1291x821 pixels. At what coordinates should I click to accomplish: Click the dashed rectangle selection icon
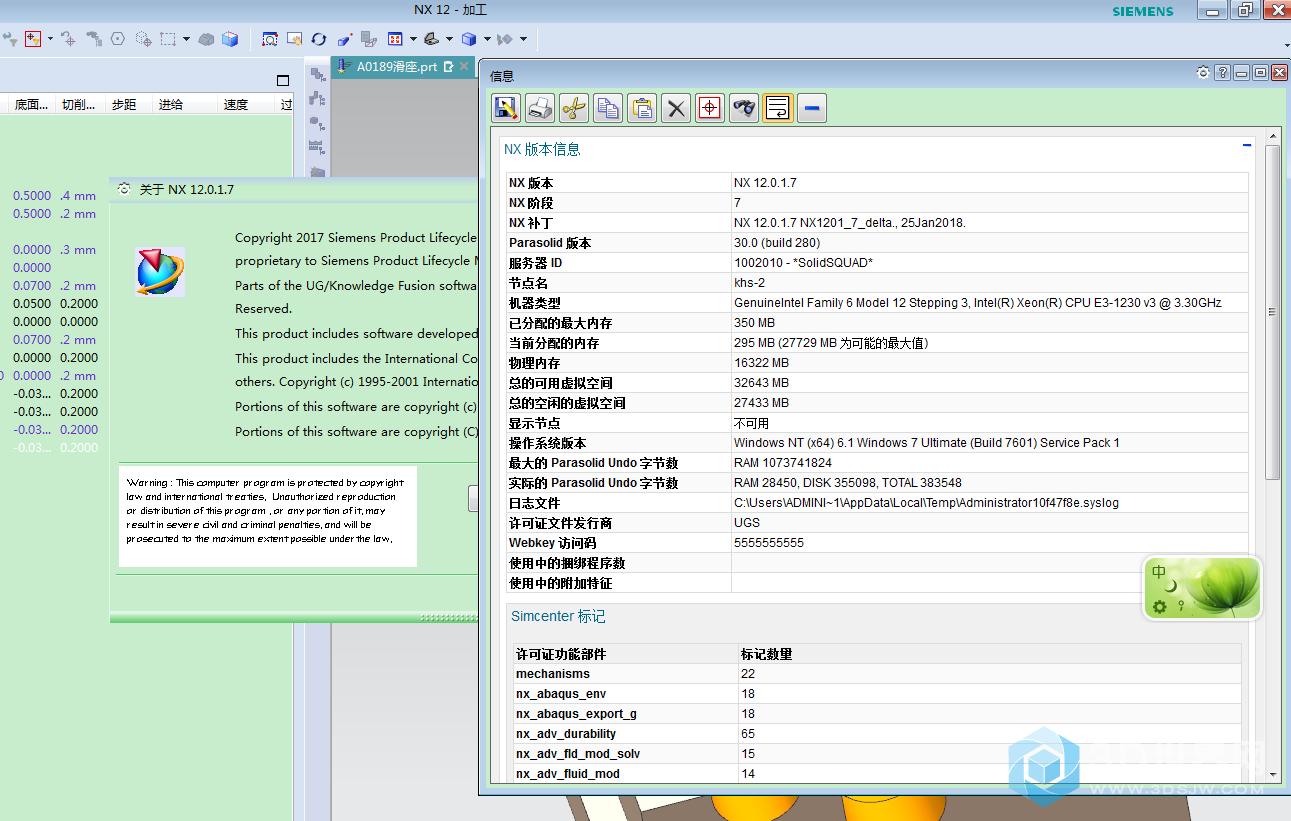168,39
